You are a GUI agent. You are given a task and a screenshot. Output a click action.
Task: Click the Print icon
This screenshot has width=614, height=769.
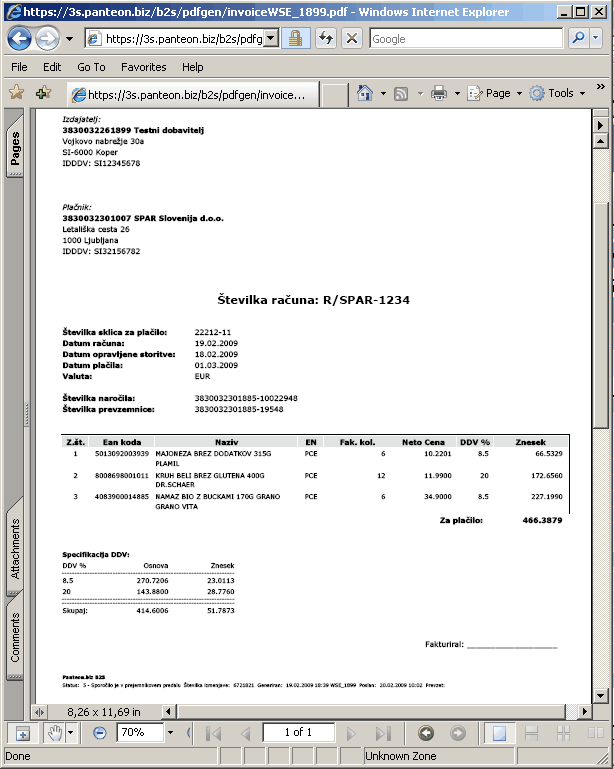(x=439, y=93)
